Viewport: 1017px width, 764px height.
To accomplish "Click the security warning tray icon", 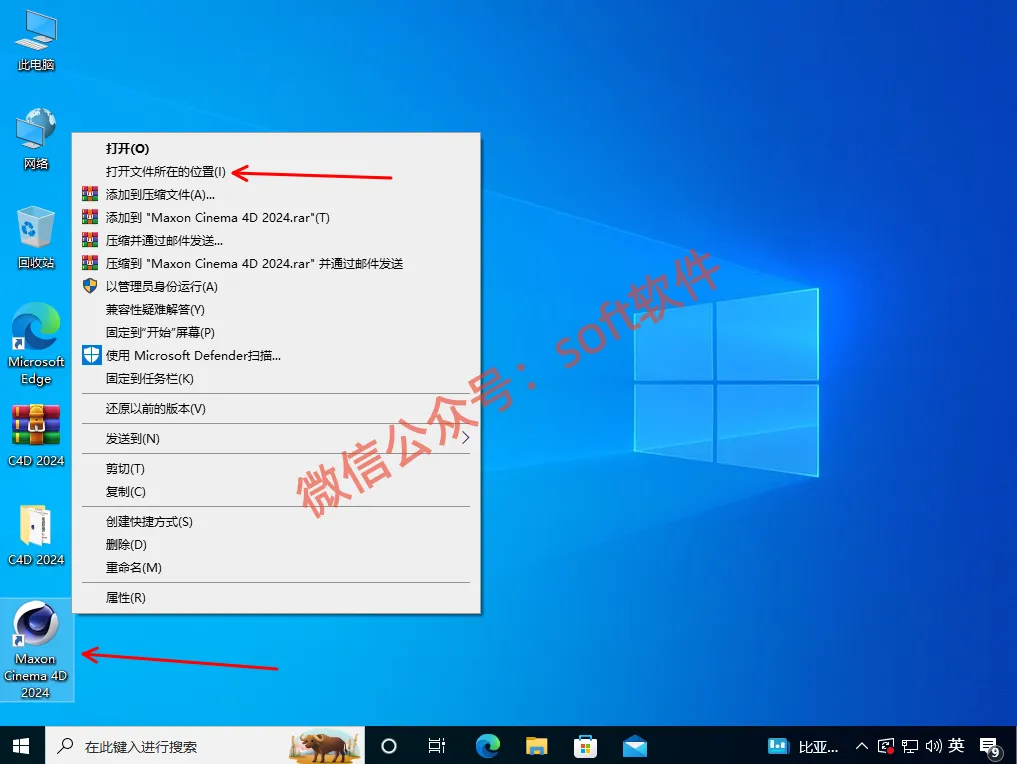I will pyautogui.click(x=885, y=746).
